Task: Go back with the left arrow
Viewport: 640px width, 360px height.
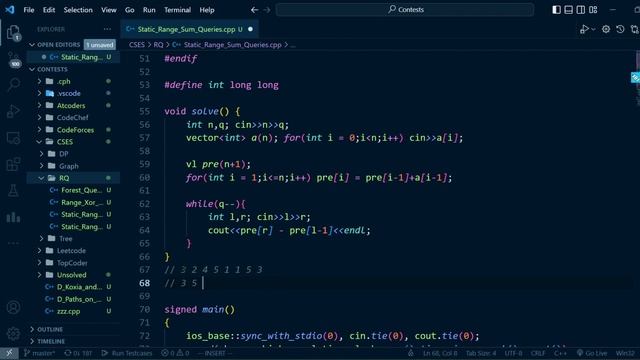Action: coord(254,9)
